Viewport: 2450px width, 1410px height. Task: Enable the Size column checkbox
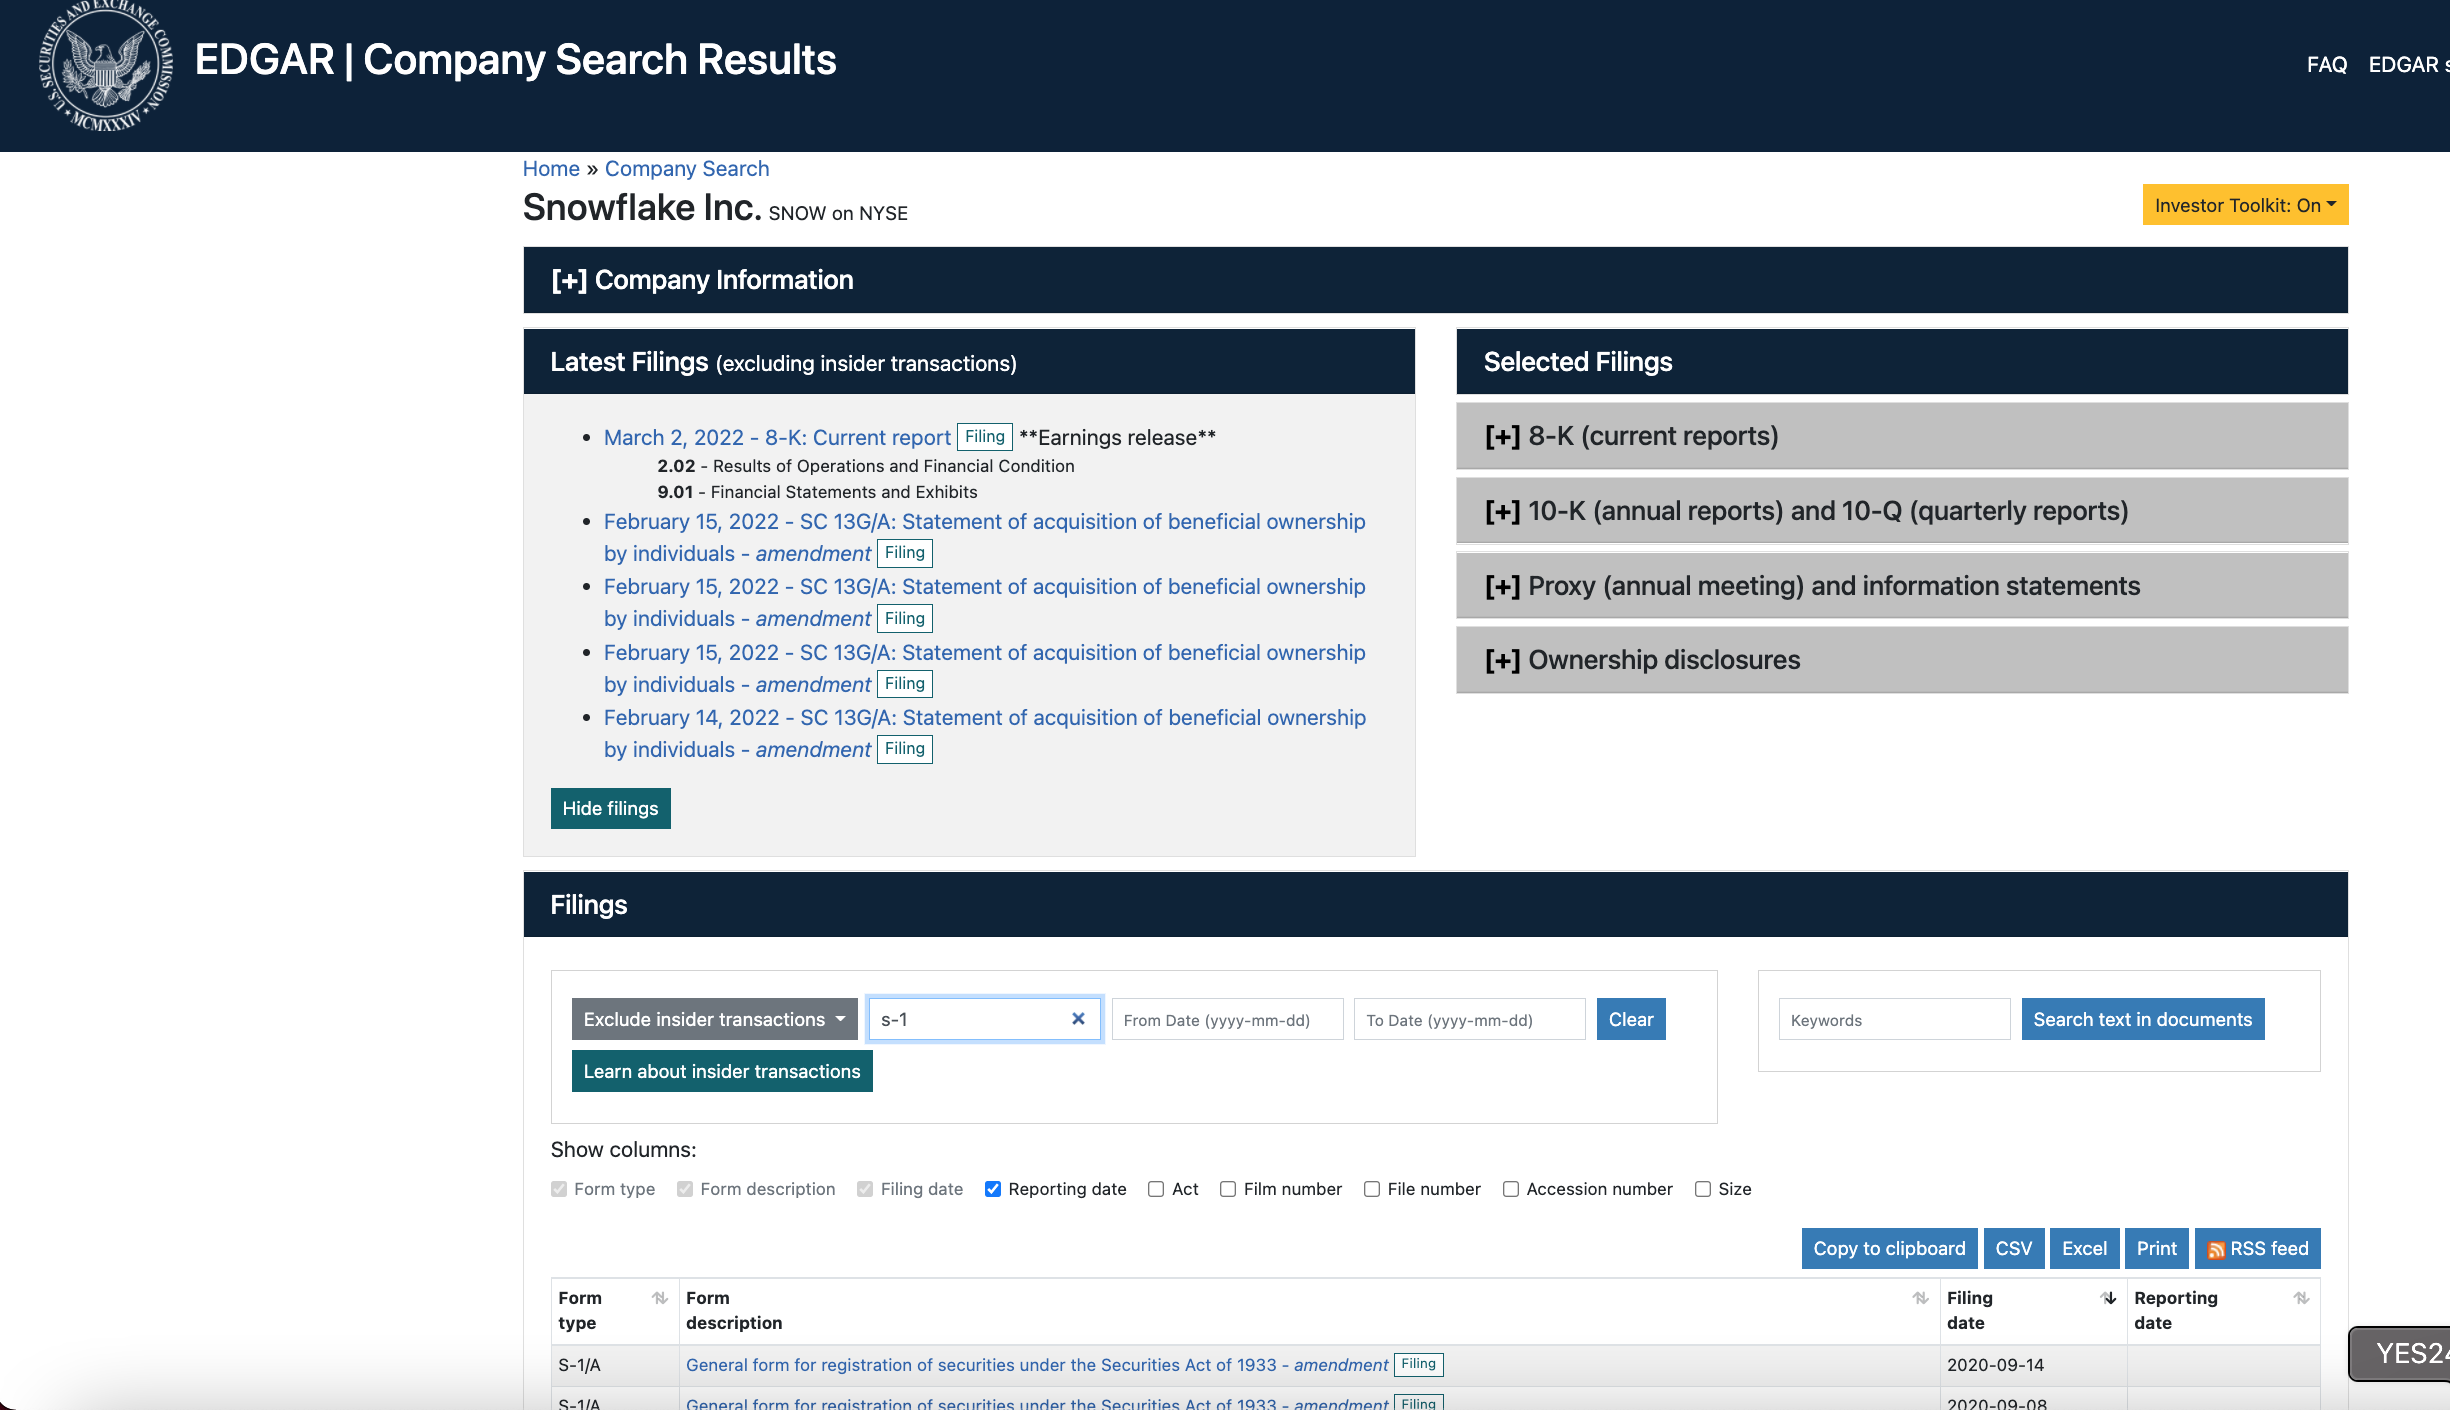tap(1703, 1189)
